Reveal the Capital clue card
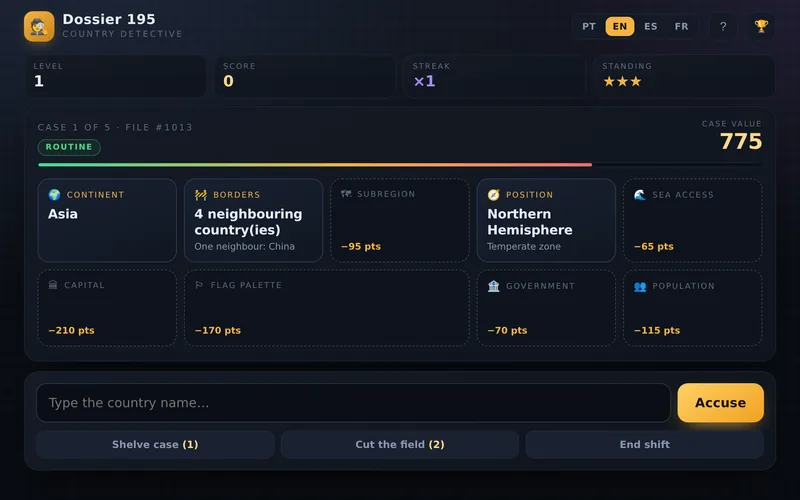This screenshot has width=800, height=500. pyautogui.click(x=107, y=308)
